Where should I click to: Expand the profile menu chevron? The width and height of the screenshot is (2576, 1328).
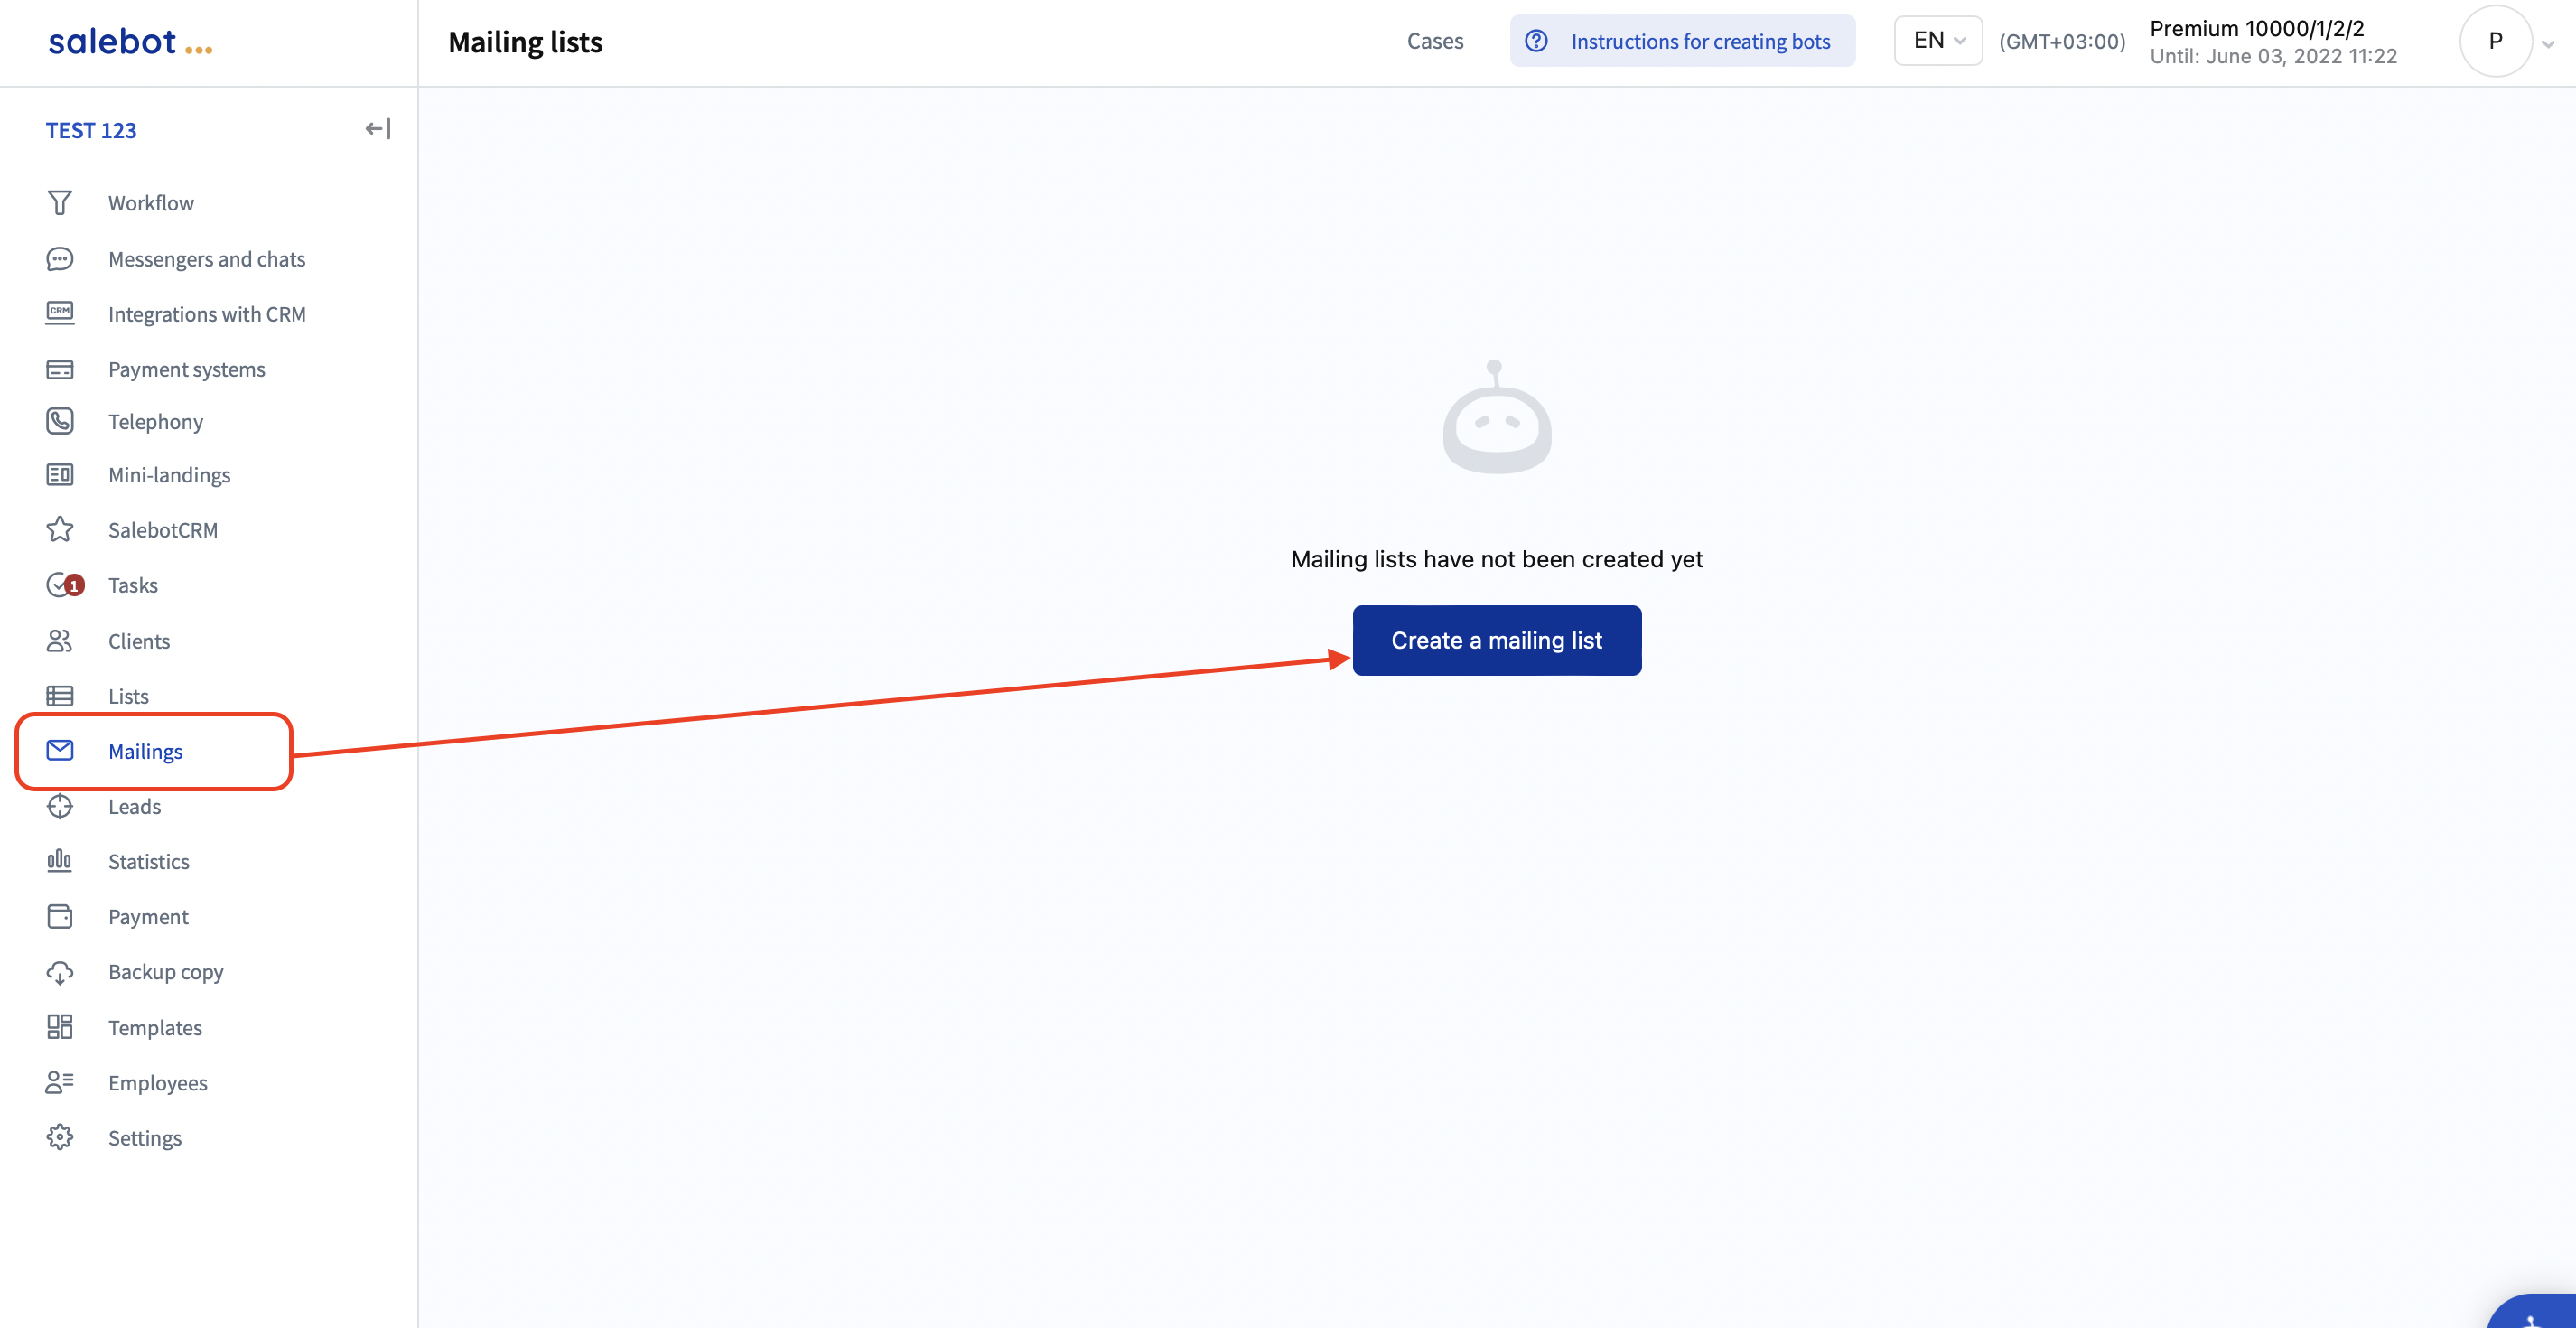pyautogui.click(x=2548, y=44)
